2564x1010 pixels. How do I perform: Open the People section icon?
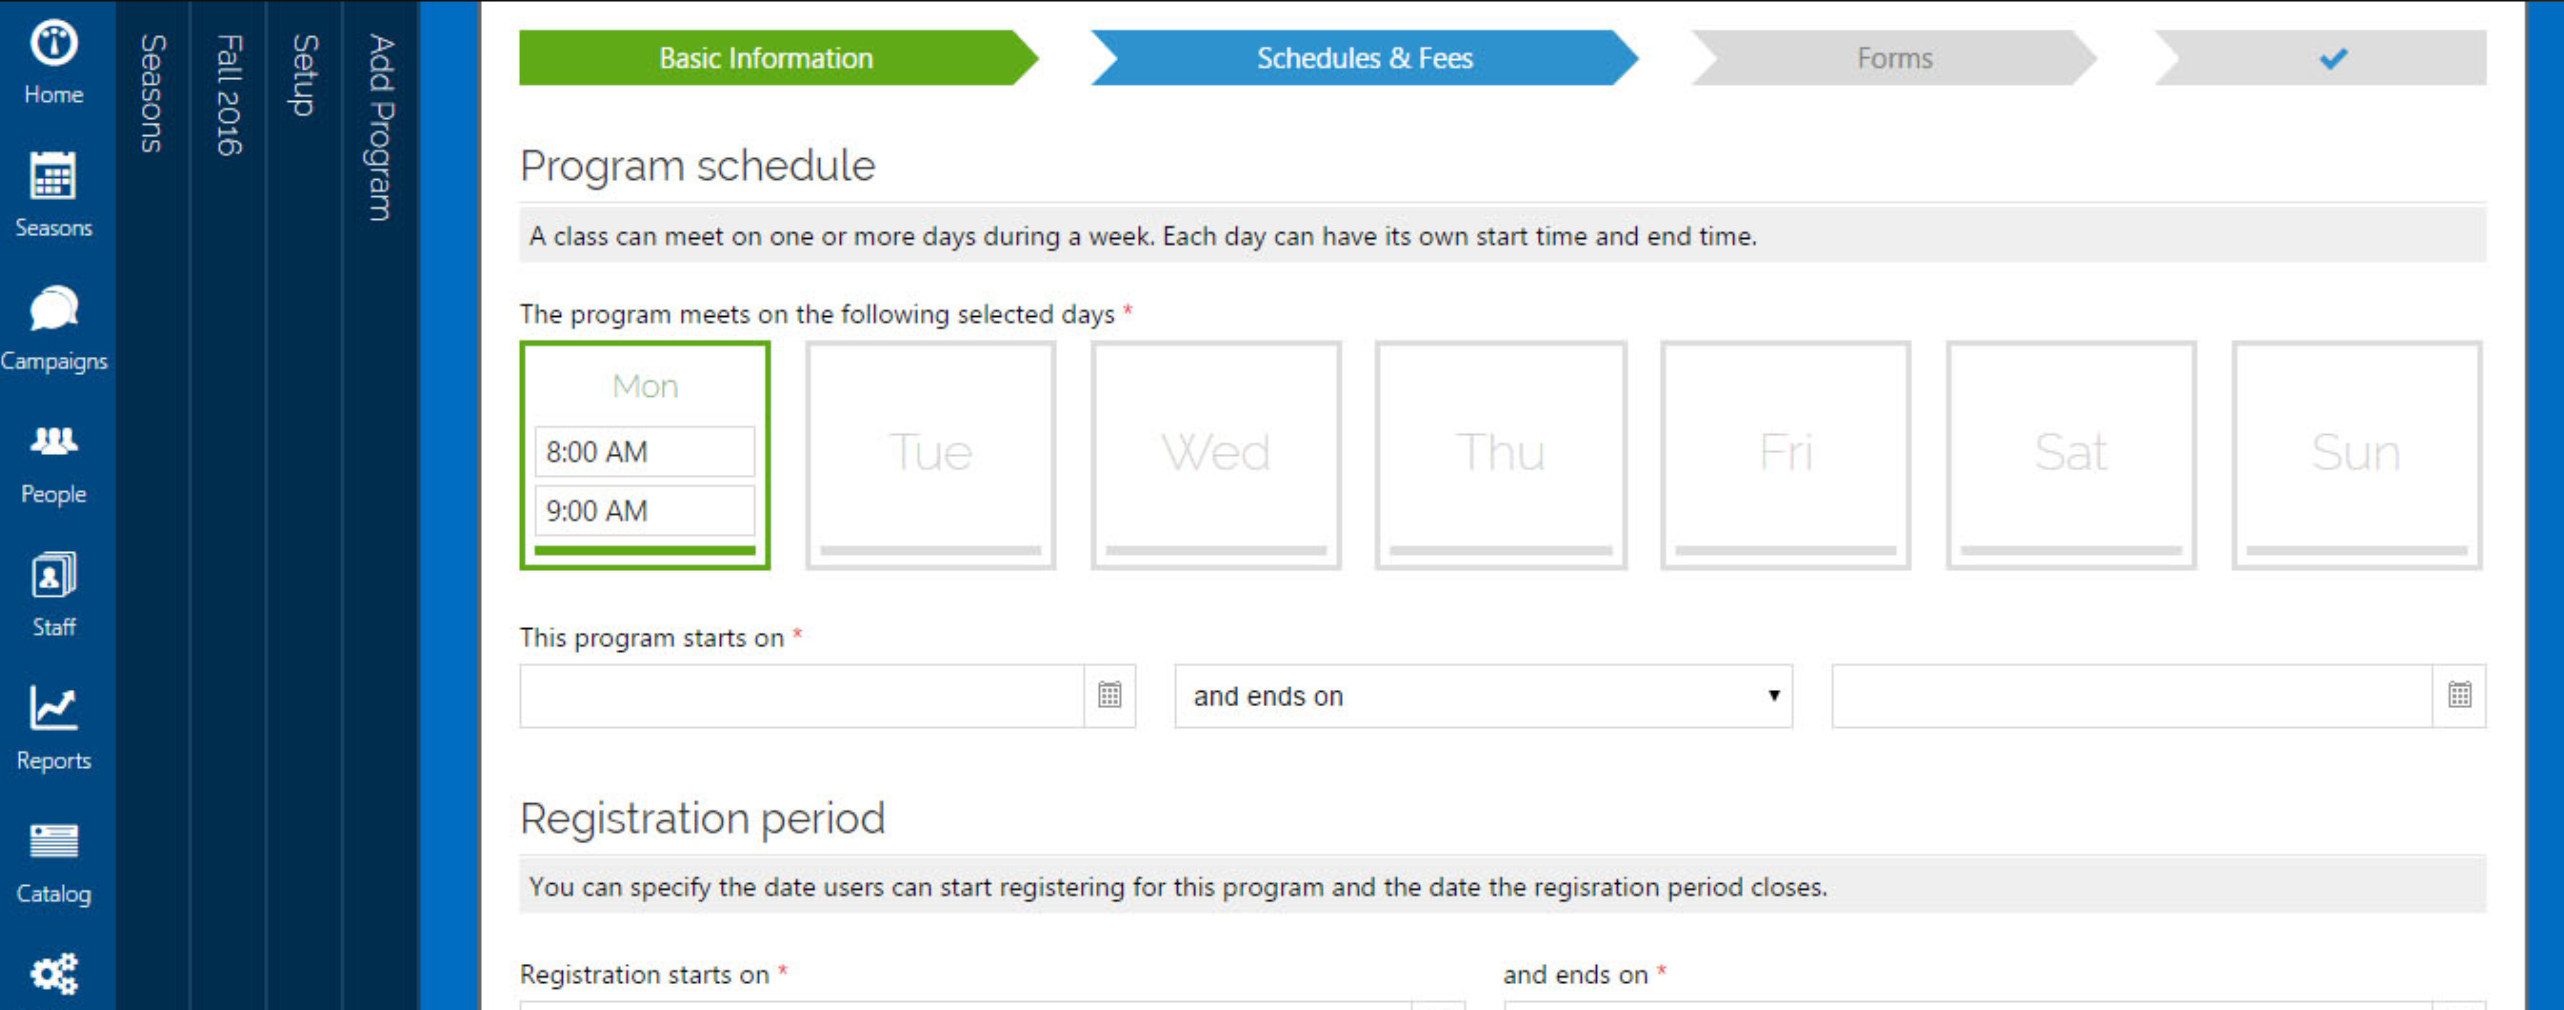coord(53,442)
